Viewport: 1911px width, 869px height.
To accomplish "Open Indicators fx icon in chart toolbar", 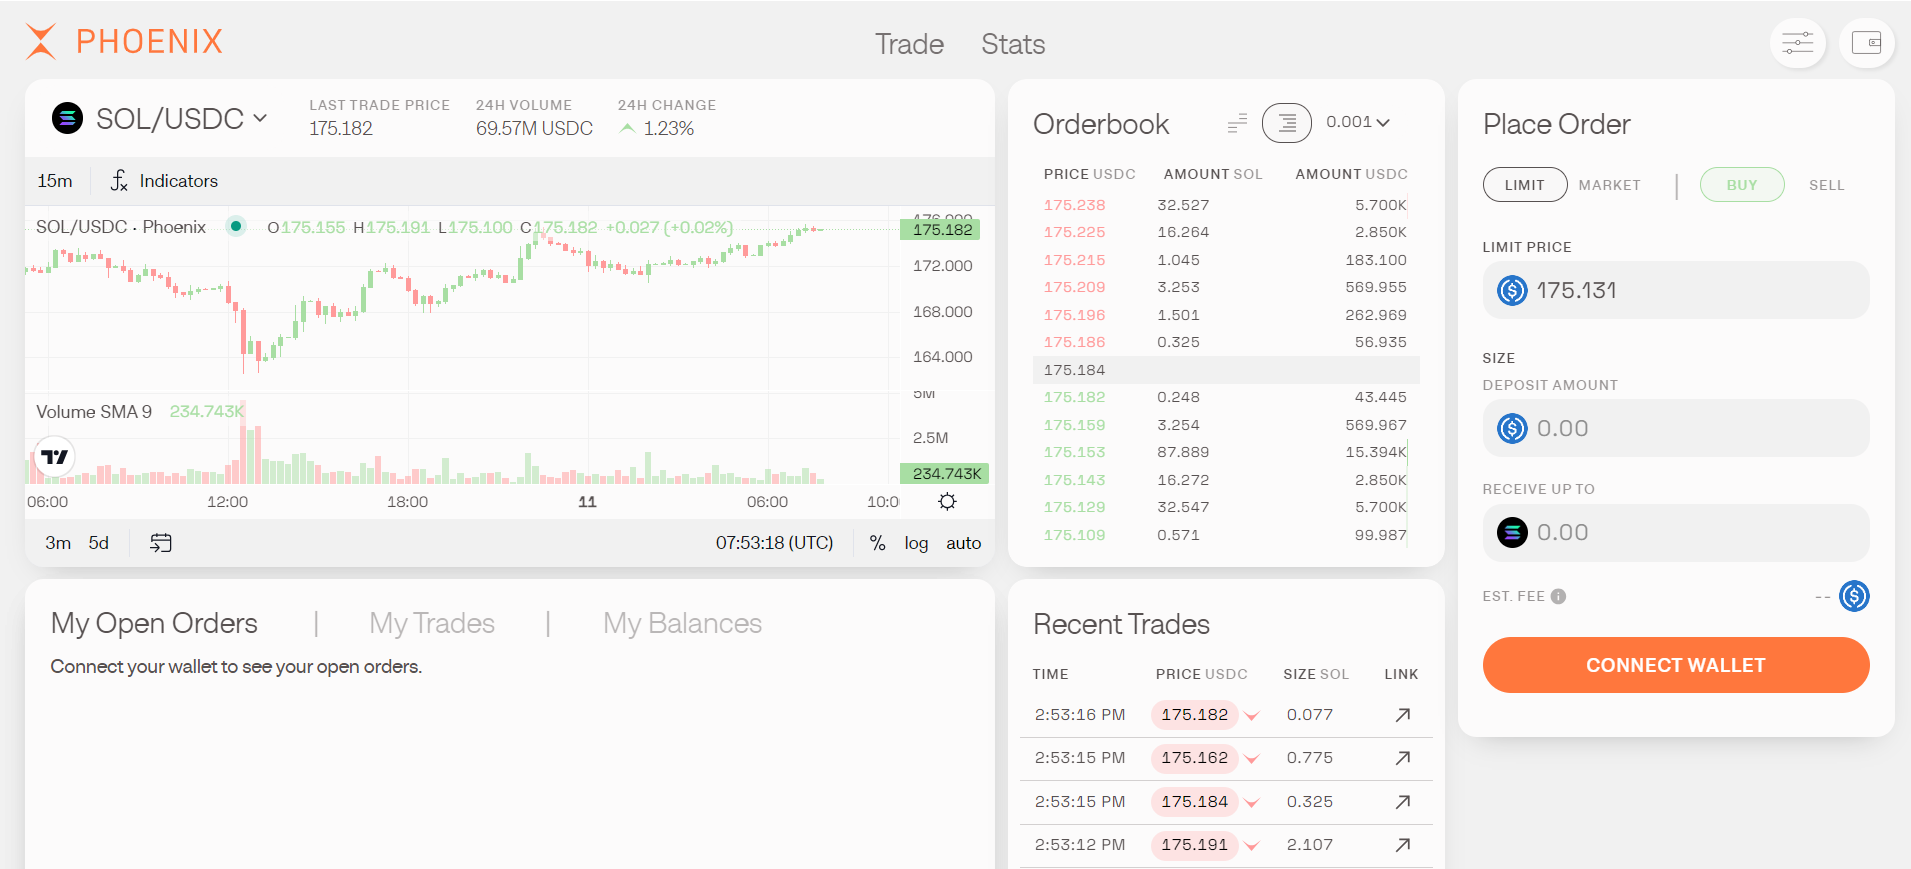I will click(119, 181).
